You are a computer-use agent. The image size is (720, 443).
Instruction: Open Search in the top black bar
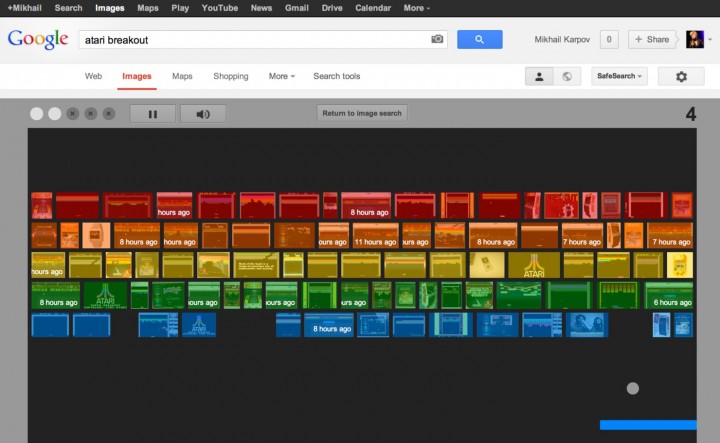68,8
